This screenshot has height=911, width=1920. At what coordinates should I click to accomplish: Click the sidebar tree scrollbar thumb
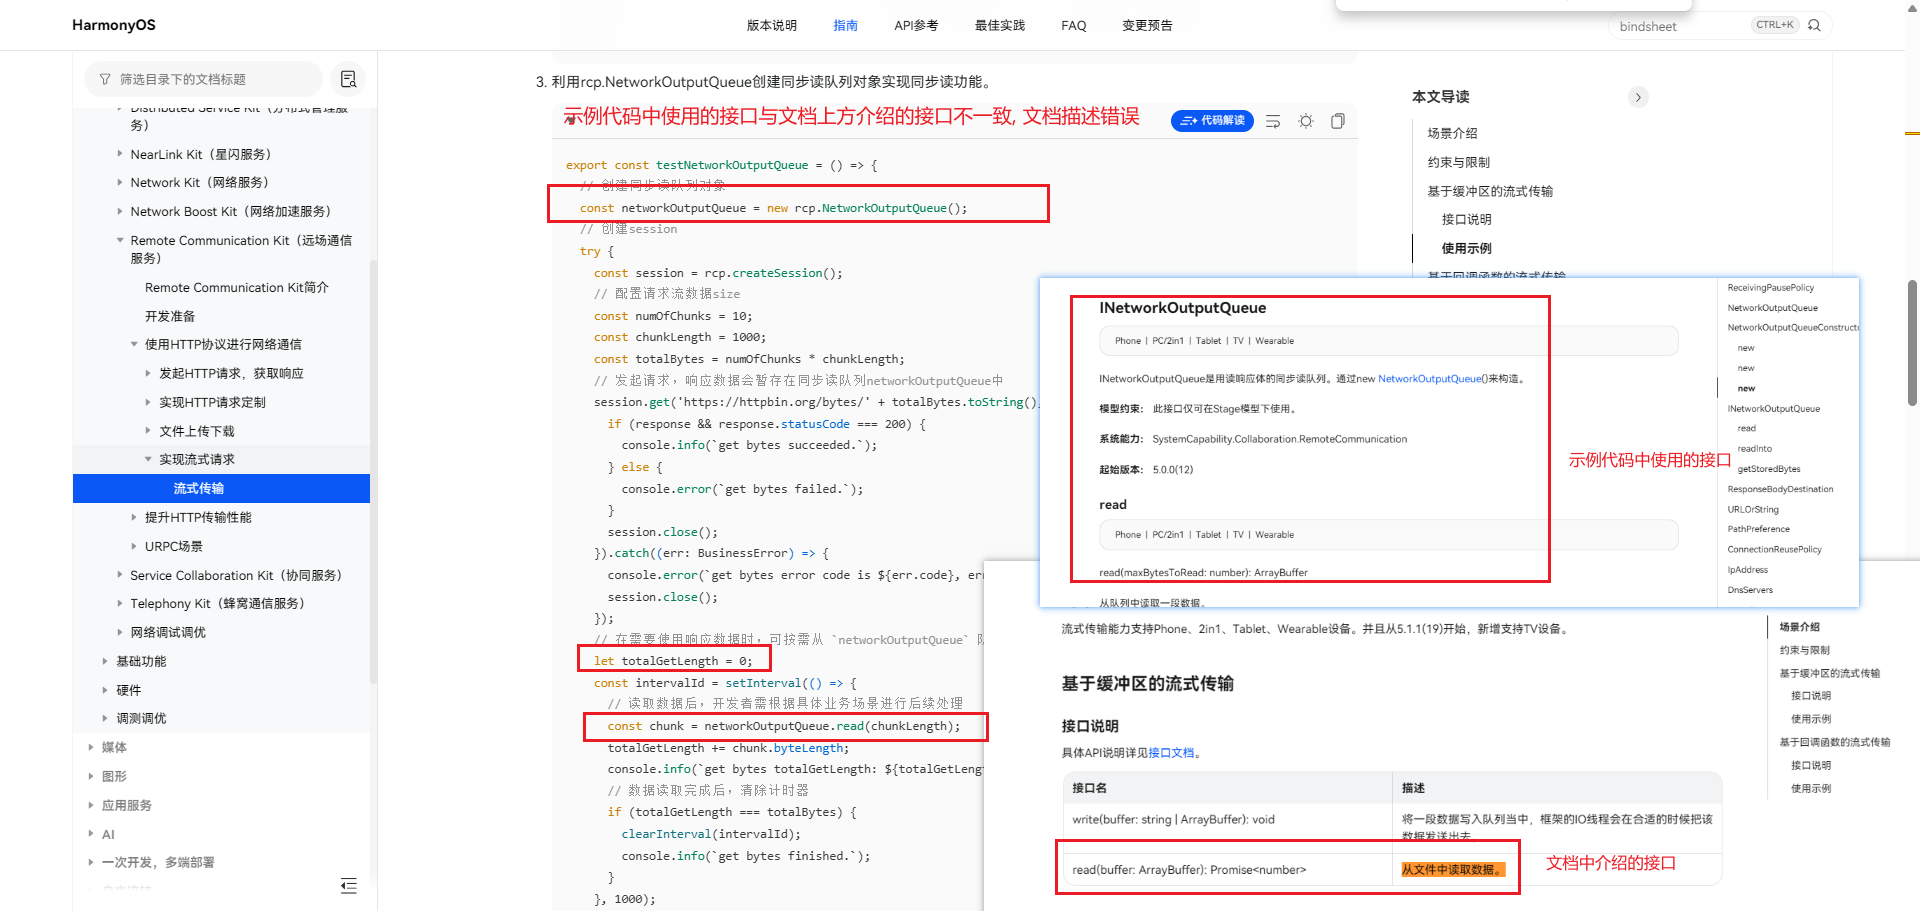pos(373,470)
